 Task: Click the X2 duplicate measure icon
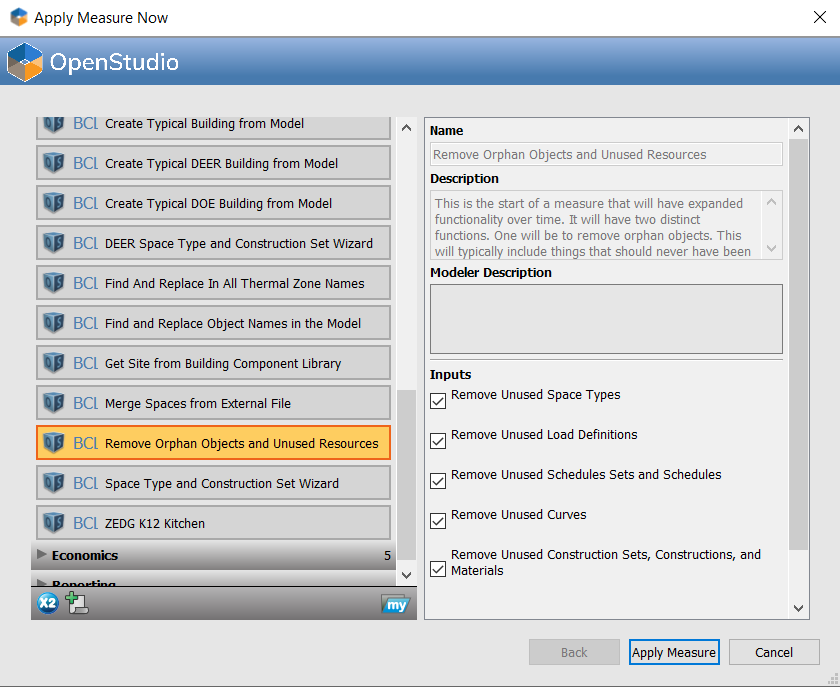[x=47, y=603]
